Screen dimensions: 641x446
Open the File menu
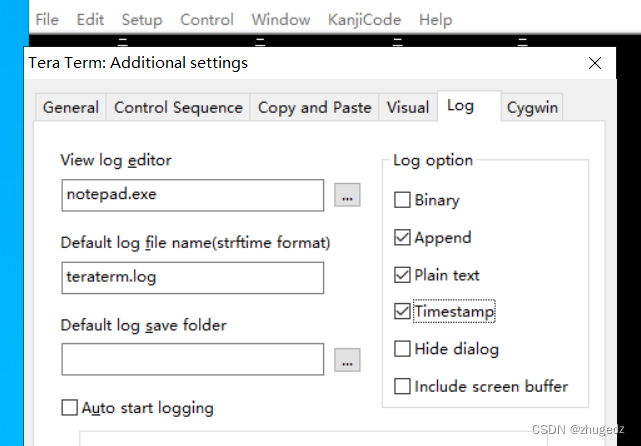coord(47,19)
